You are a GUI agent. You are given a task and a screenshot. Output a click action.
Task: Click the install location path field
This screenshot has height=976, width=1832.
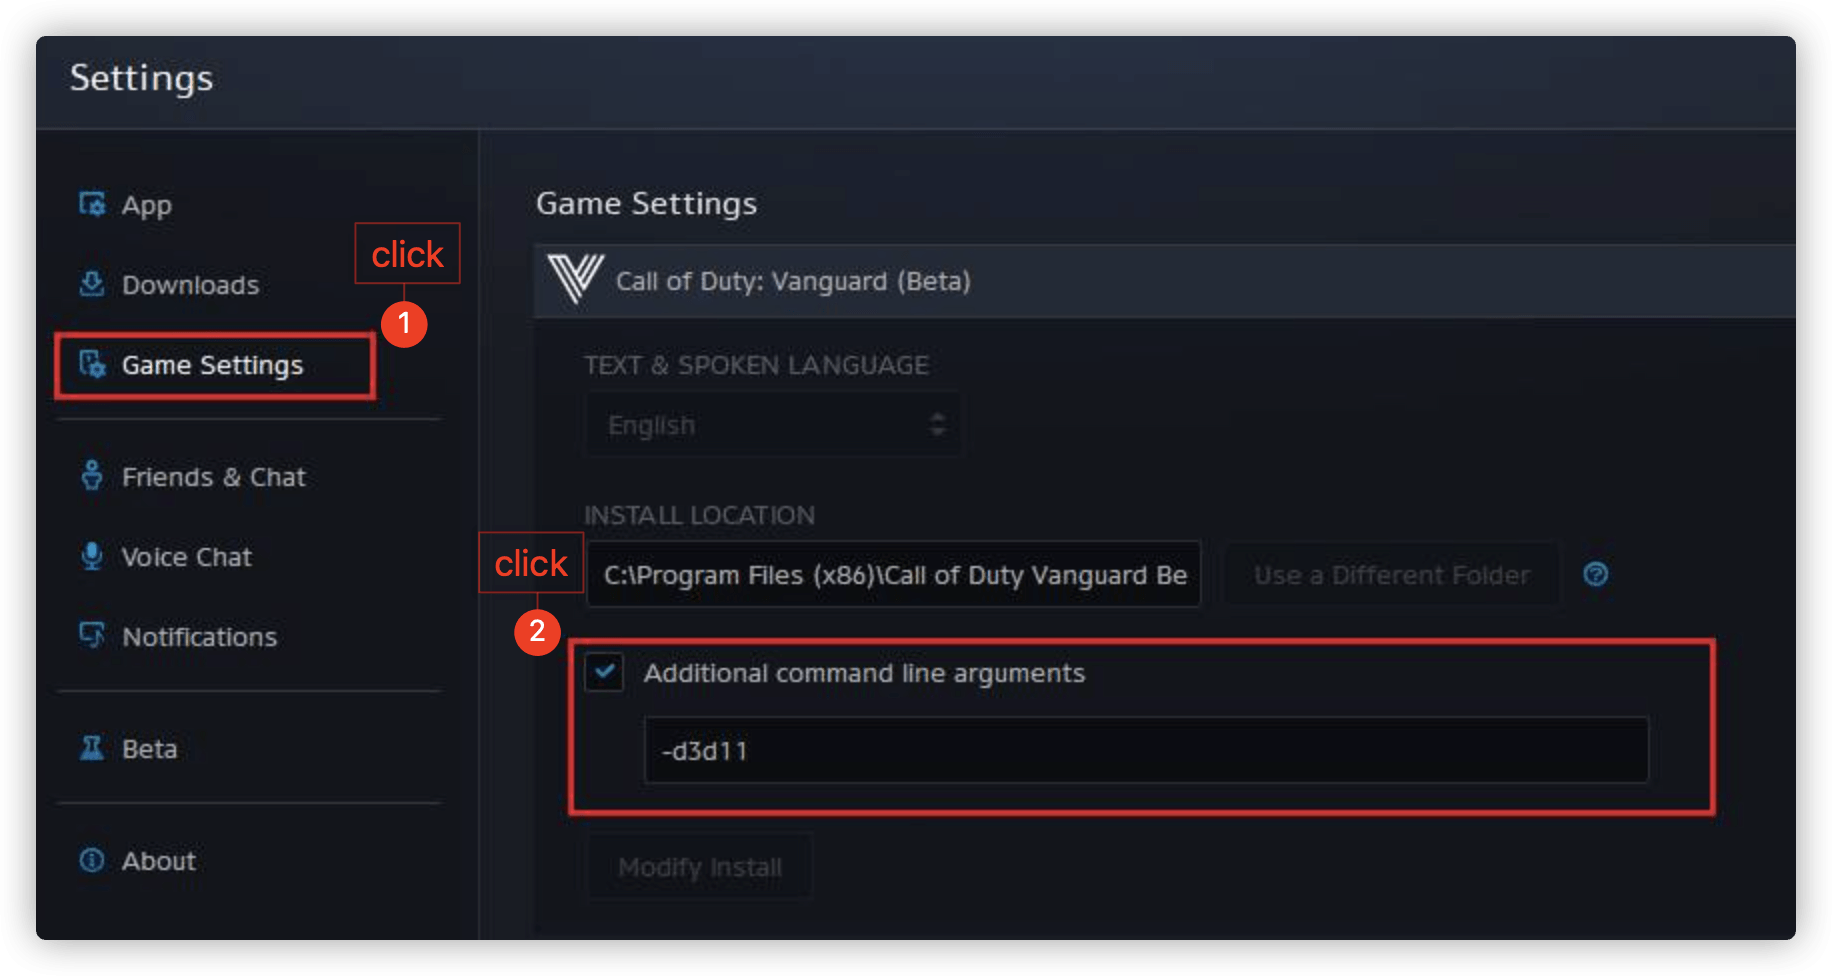pos(893,575)
